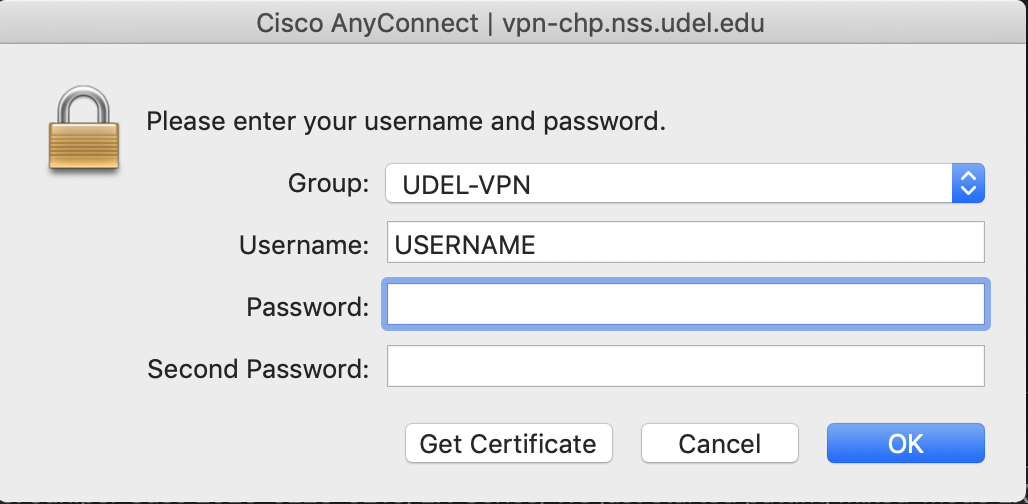Confirm login with the OK button

(x=905, y=443)
